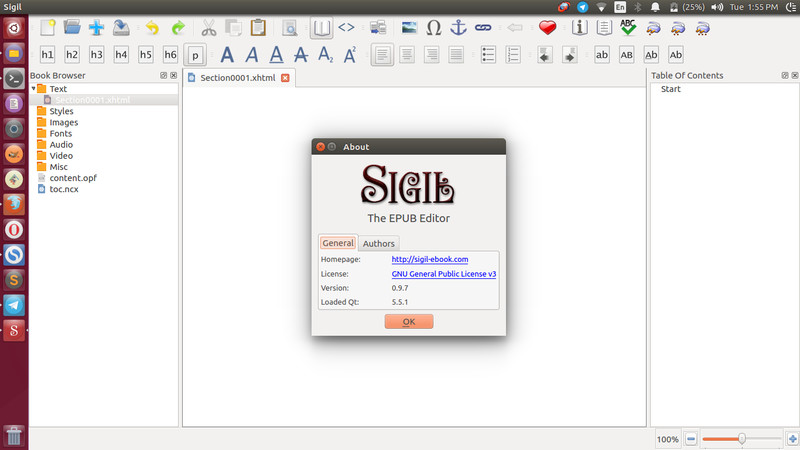Redo the last action
Image resolution: width=800 pixels, height=450 pixels.
click(178, 28)
